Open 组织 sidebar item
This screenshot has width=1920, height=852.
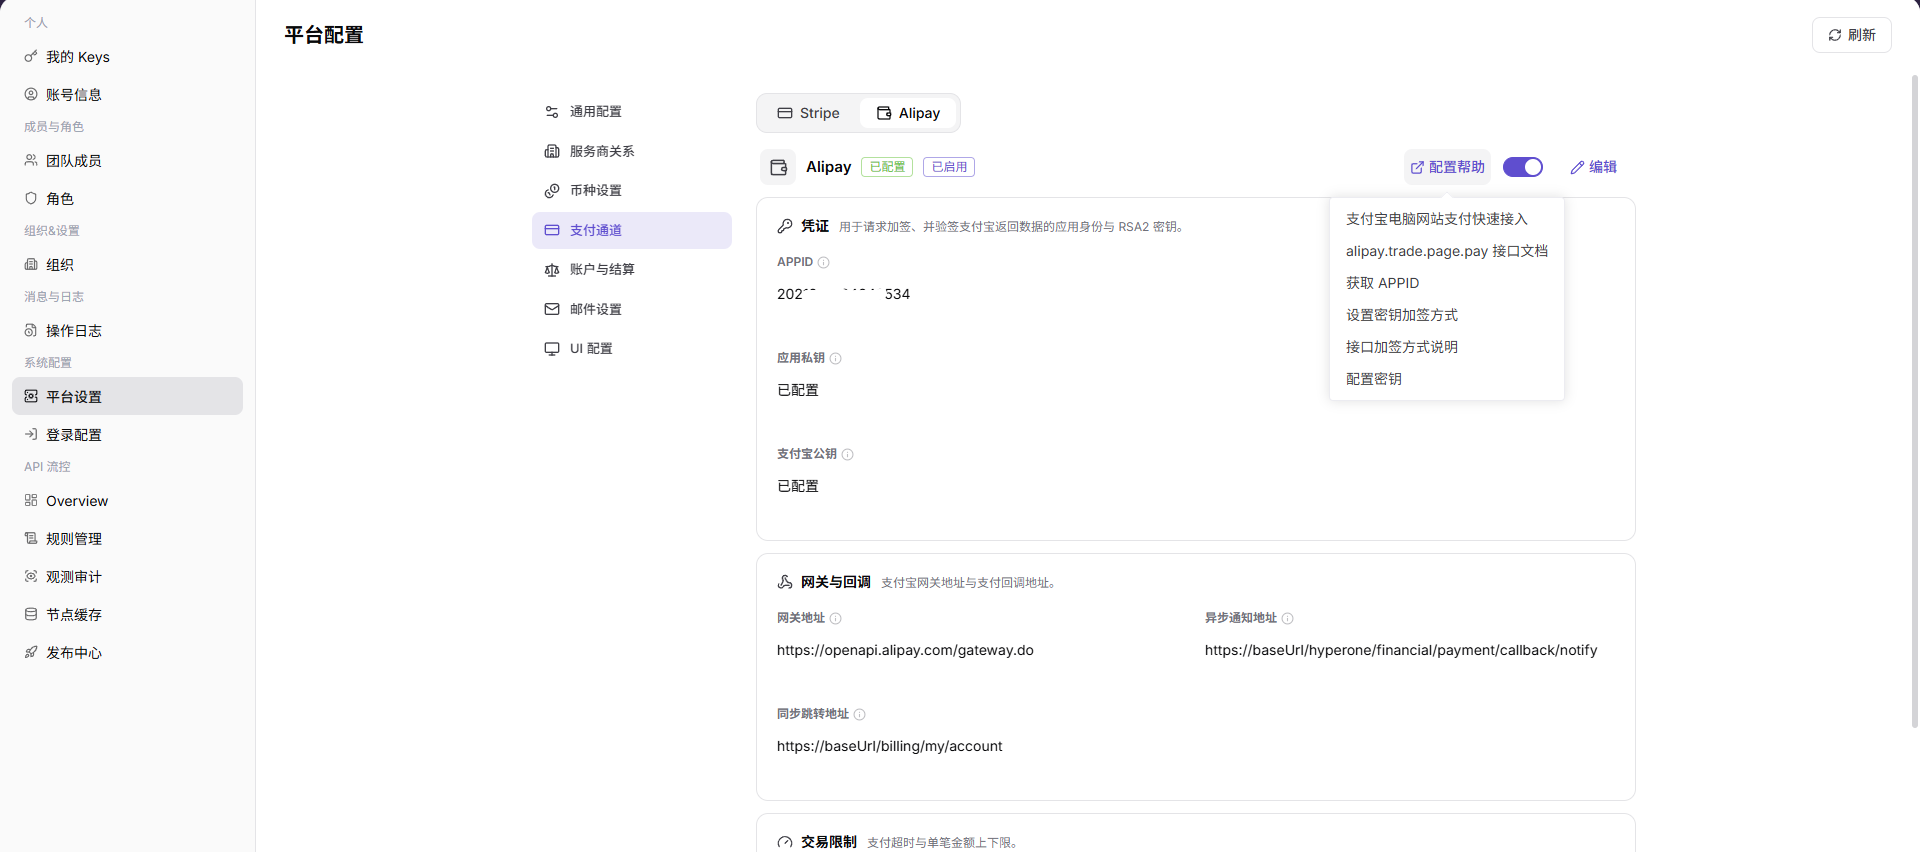click(x=127, y=265)
